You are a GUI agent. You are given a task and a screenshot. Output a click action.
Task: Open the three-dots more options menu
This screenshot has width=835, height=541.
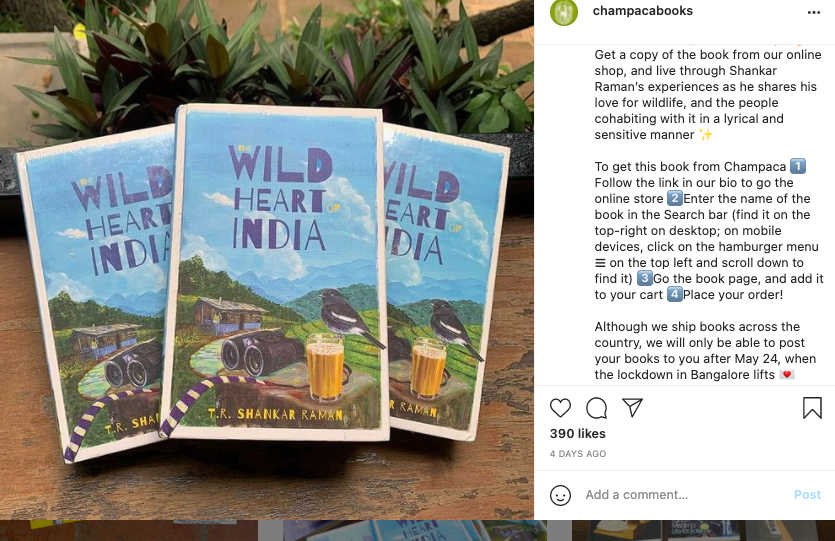[x=813, y=13]
